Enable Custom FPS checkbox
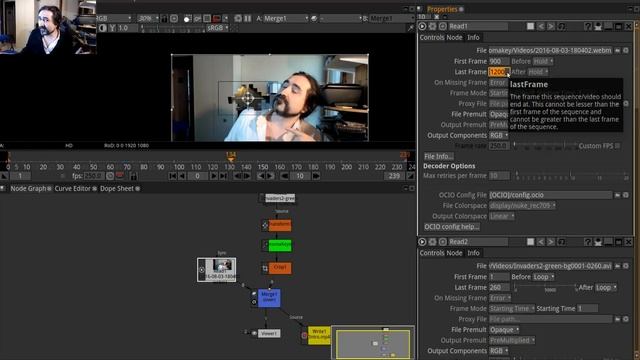 coord(618,146)
